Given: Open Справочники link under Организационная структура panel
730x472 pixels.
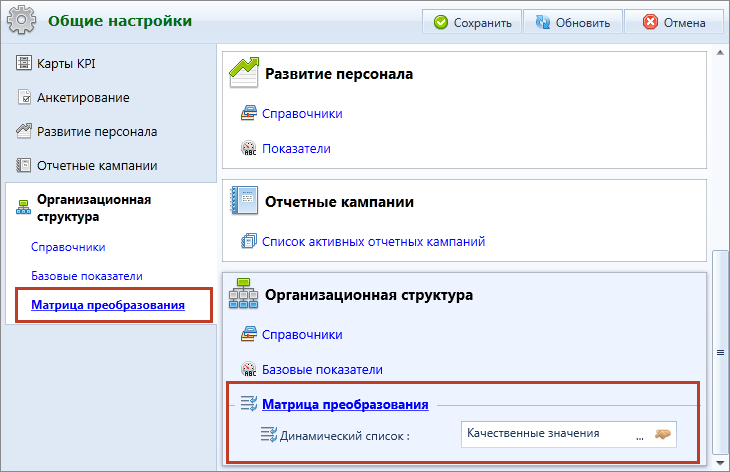Looking at the screenshot, I should (302, 335).
